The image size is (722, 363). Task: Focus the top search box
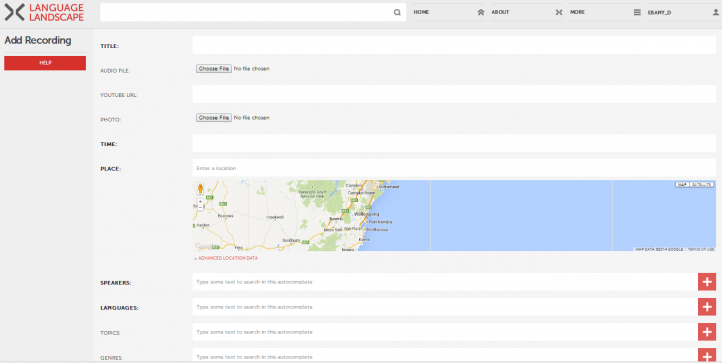(x=246, y=12)
